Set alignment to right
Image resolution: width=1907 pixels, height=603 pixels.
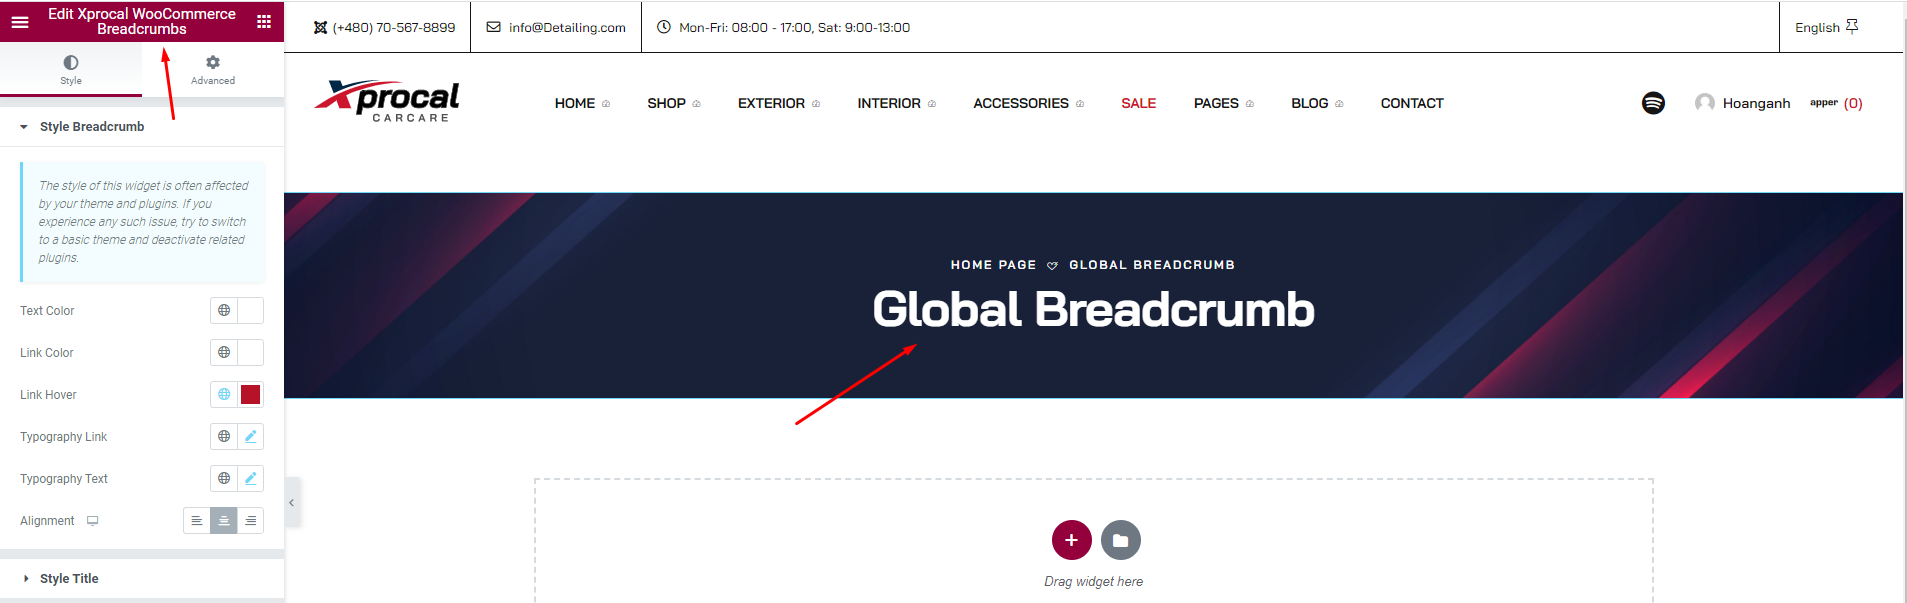click(251, 521)
